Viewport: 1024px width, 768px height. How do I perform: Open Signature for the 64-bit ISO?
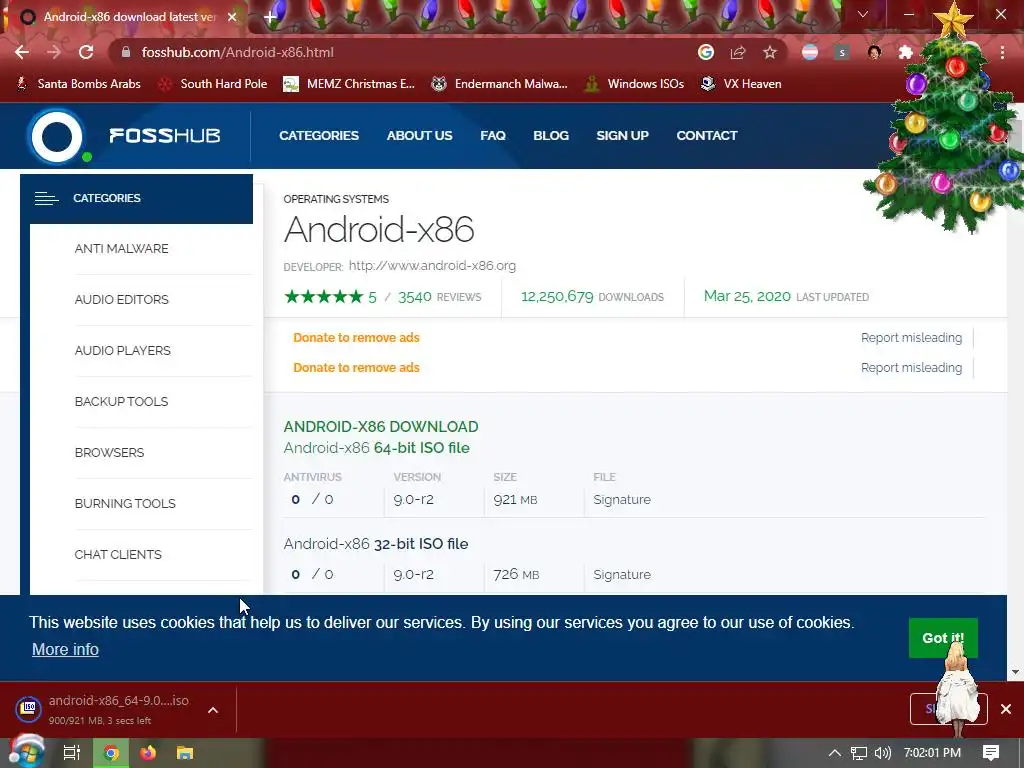(622, 500)
